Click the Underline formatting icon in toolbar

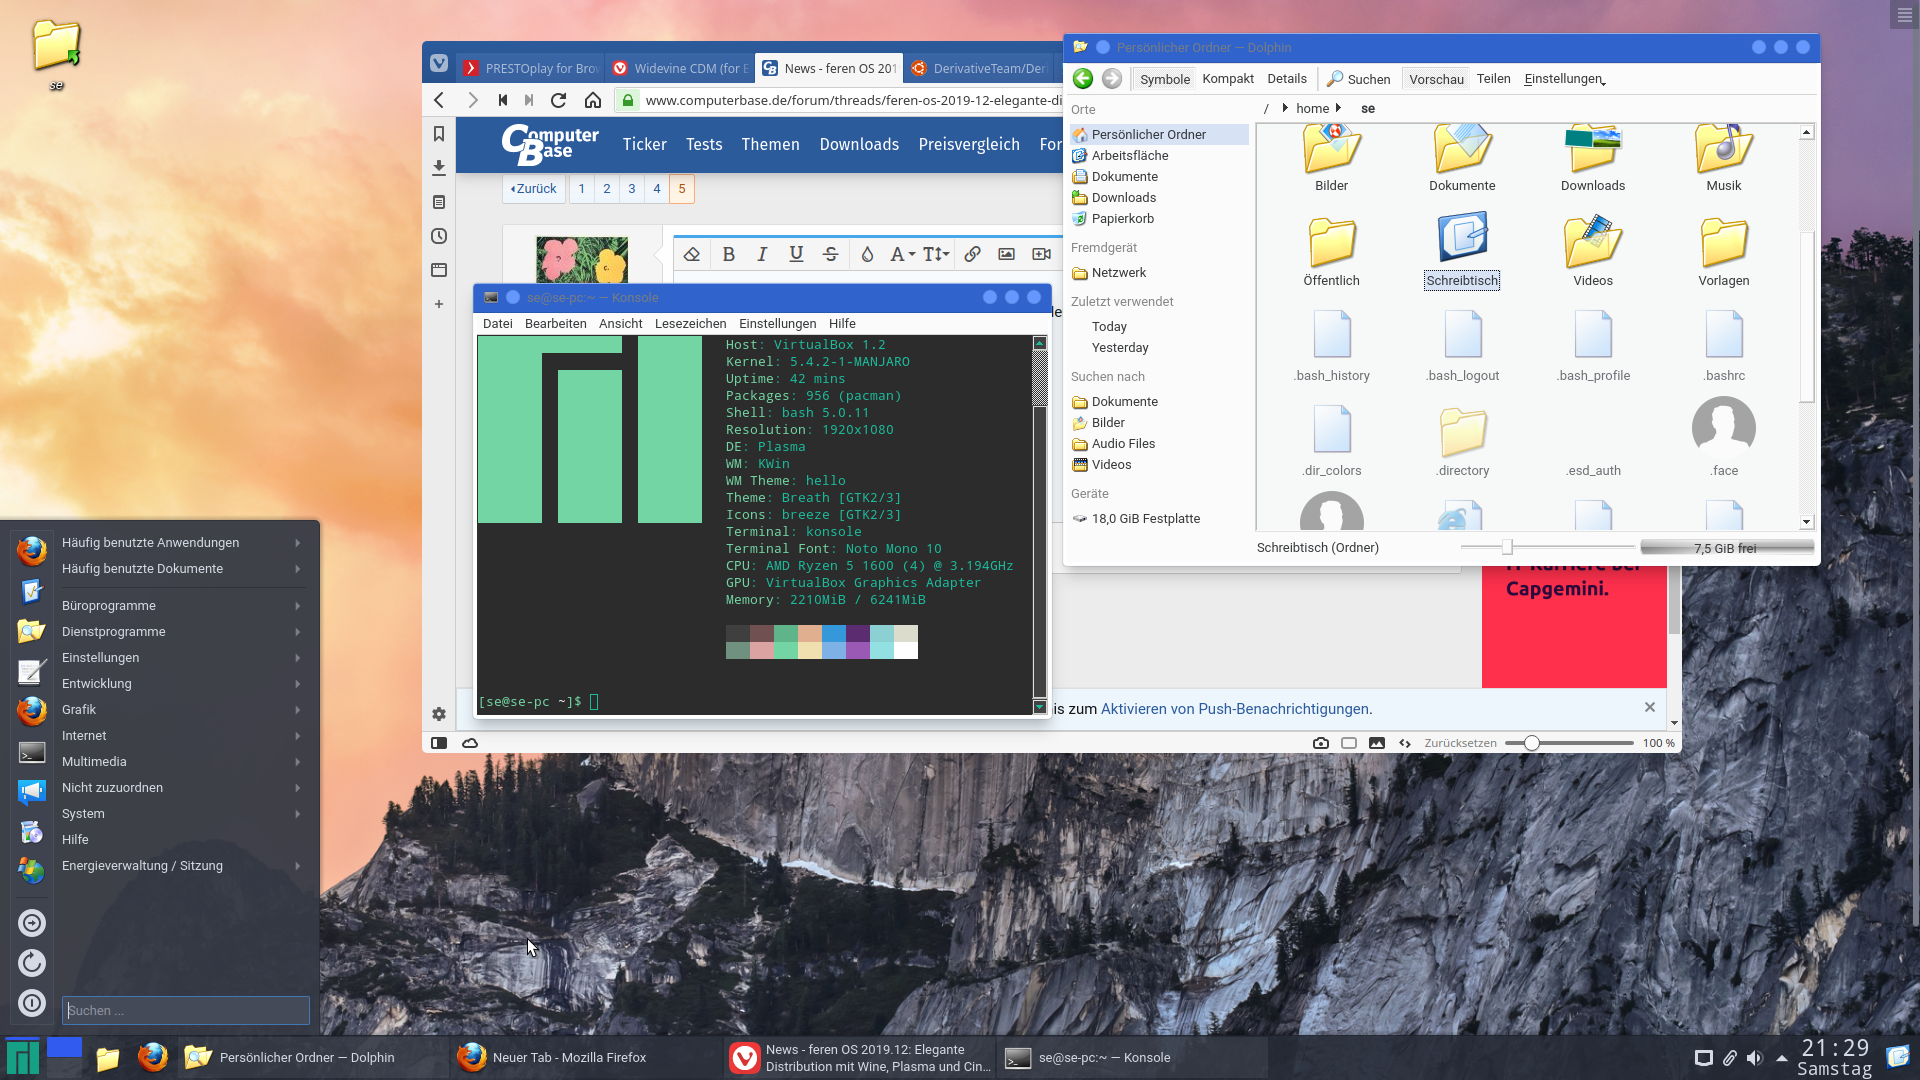pos(796,253)
